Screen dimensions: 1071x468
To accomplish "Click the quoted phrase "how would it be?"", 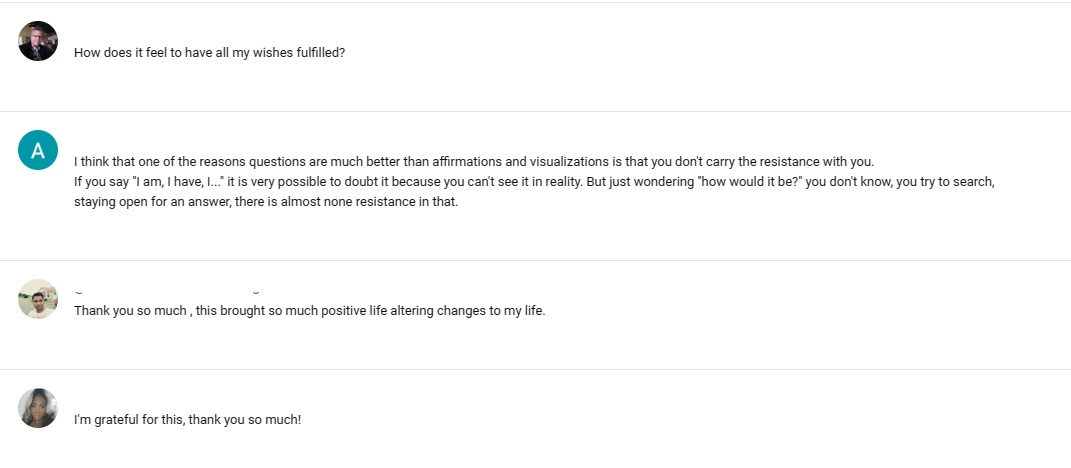I will [x=749, y=182].
